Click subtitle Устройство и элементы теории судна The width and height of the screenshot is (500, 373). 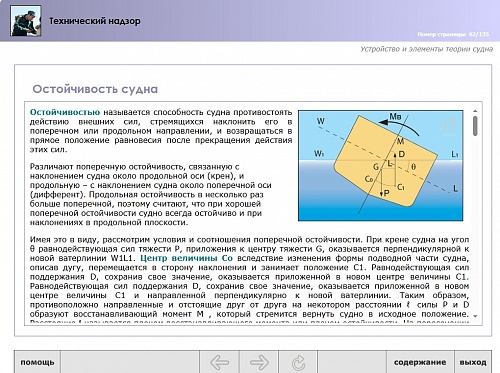point(426,49)
